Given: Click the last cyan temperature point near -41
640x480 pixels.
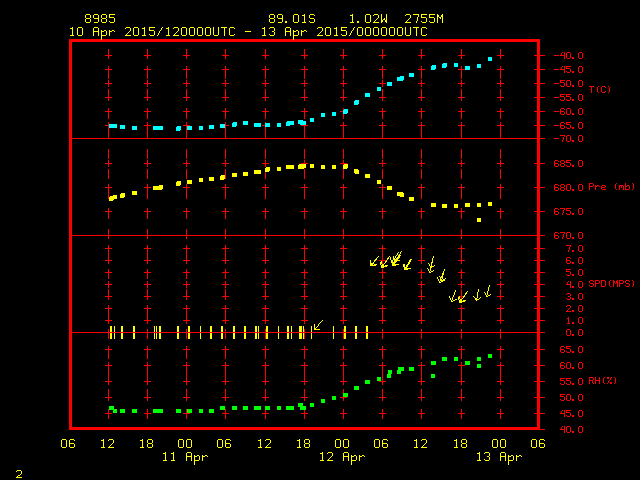Looking at the screenshot, I should [490, 59].
